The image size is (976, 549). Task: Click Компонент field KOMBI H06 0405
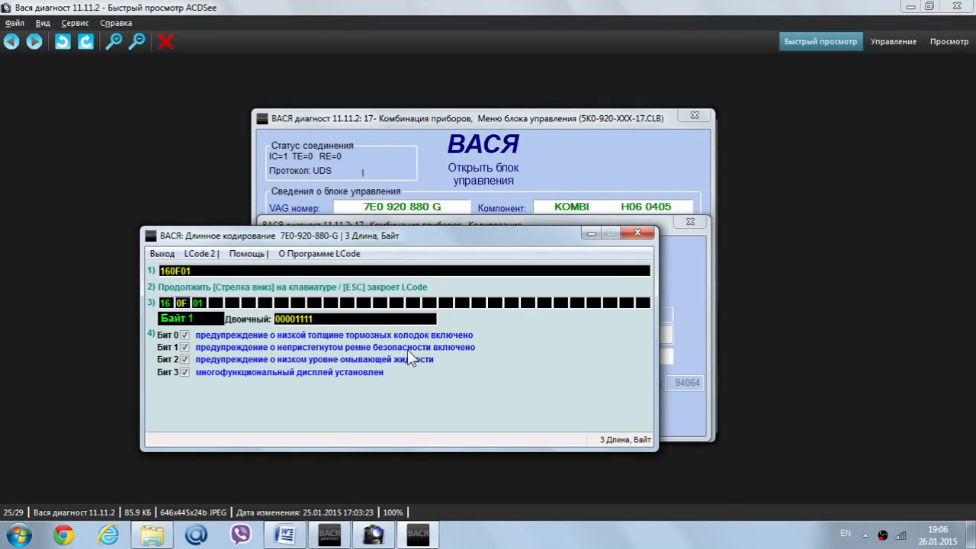[612, 207]
